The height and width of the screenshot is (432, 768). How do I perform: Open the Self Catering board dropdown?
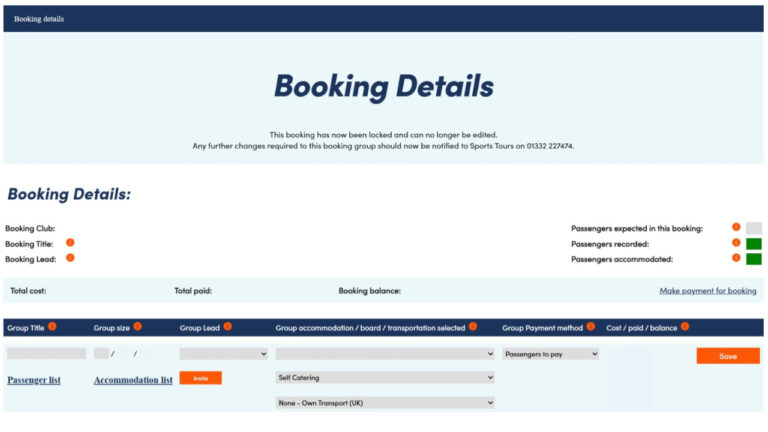[385, 378]
